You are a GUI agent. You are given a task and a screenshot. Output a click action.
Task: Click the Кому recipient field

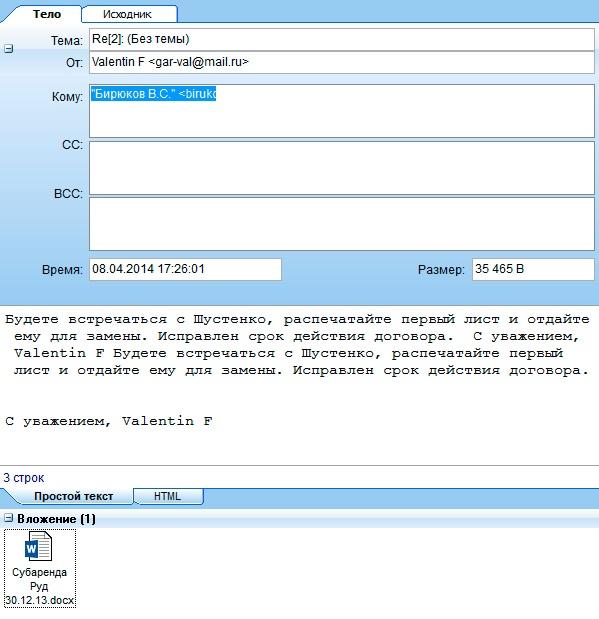pyautogui.click(x=342, y=111)
